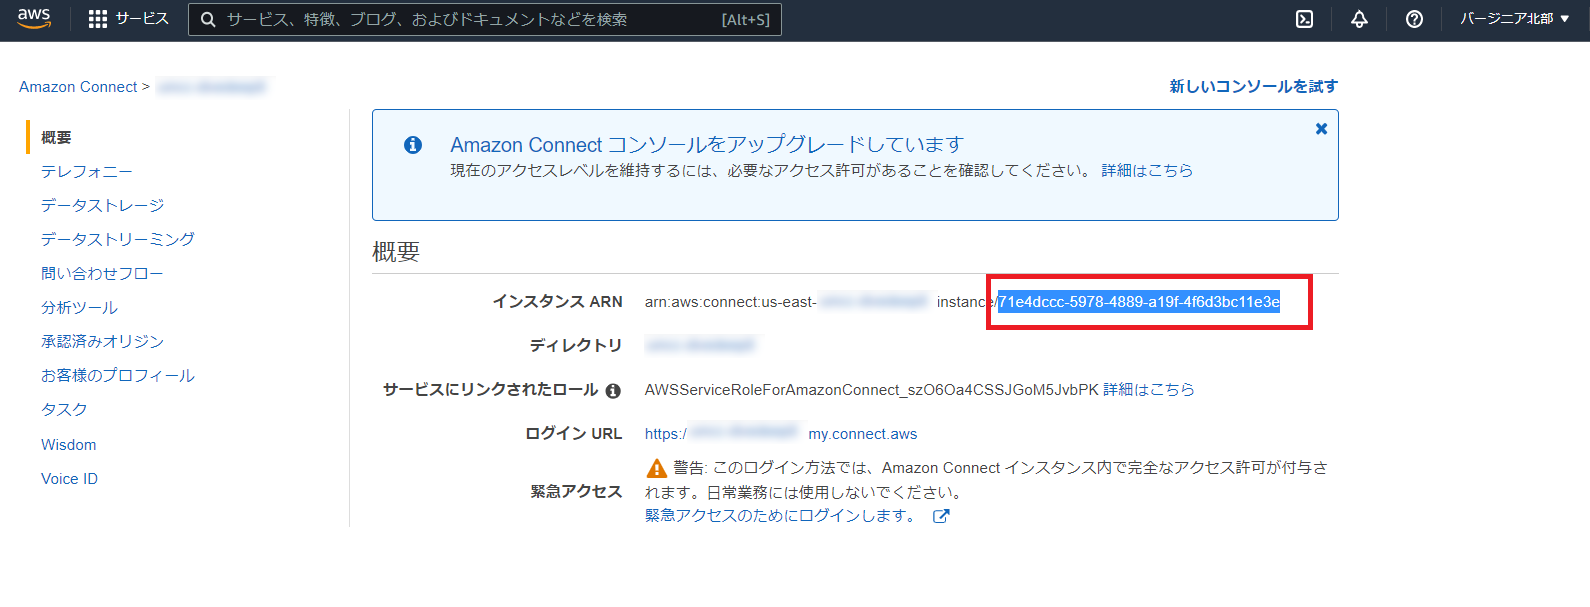The height and width of the screenshot is (607, 1590).
Task: Click the サービス label in the top bar
Action: (142, 19)
